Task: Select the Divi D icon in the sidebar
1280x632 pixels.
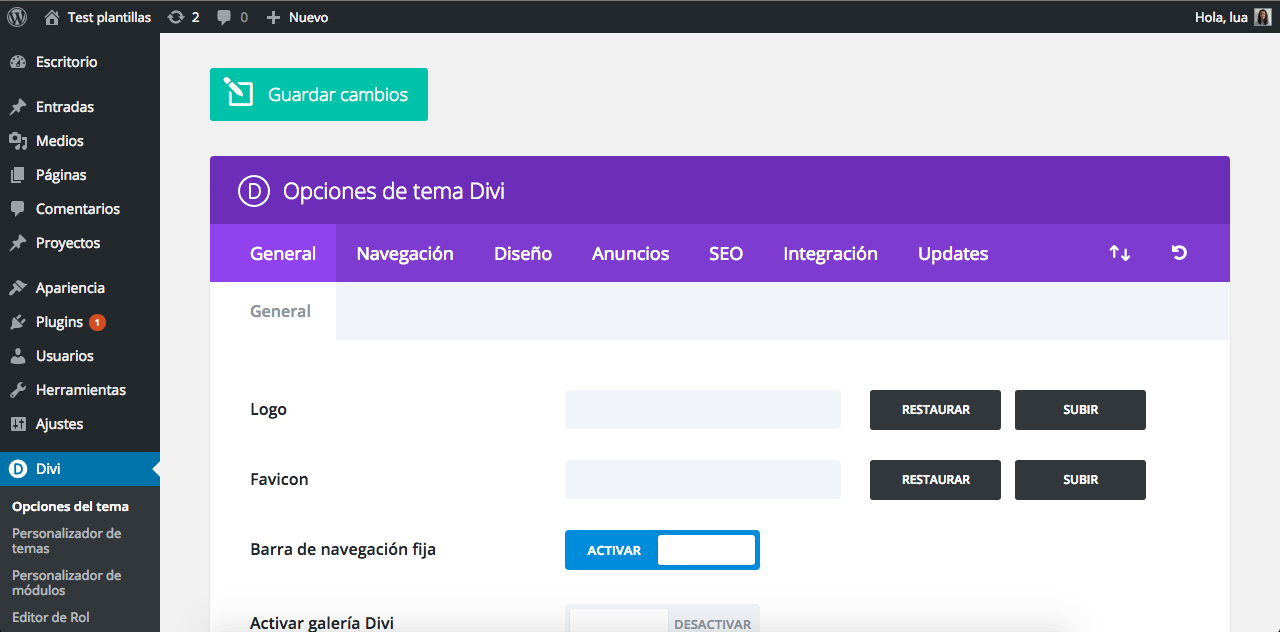Action: [x=16, y=468]
